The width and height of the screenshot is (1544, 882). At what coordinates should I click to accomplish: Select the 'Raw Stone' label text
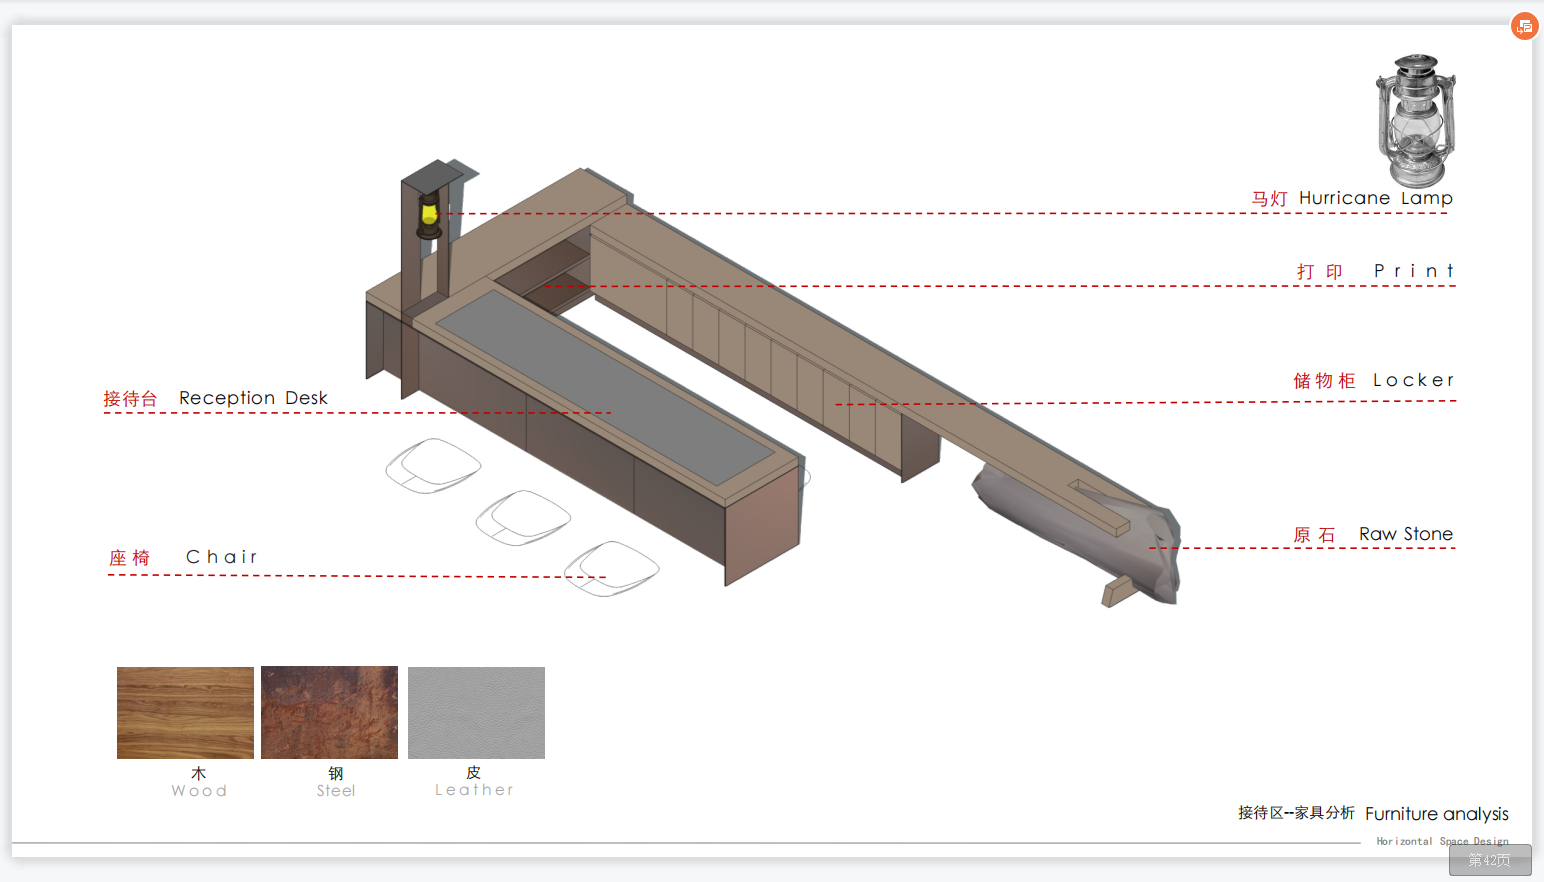1406,534
